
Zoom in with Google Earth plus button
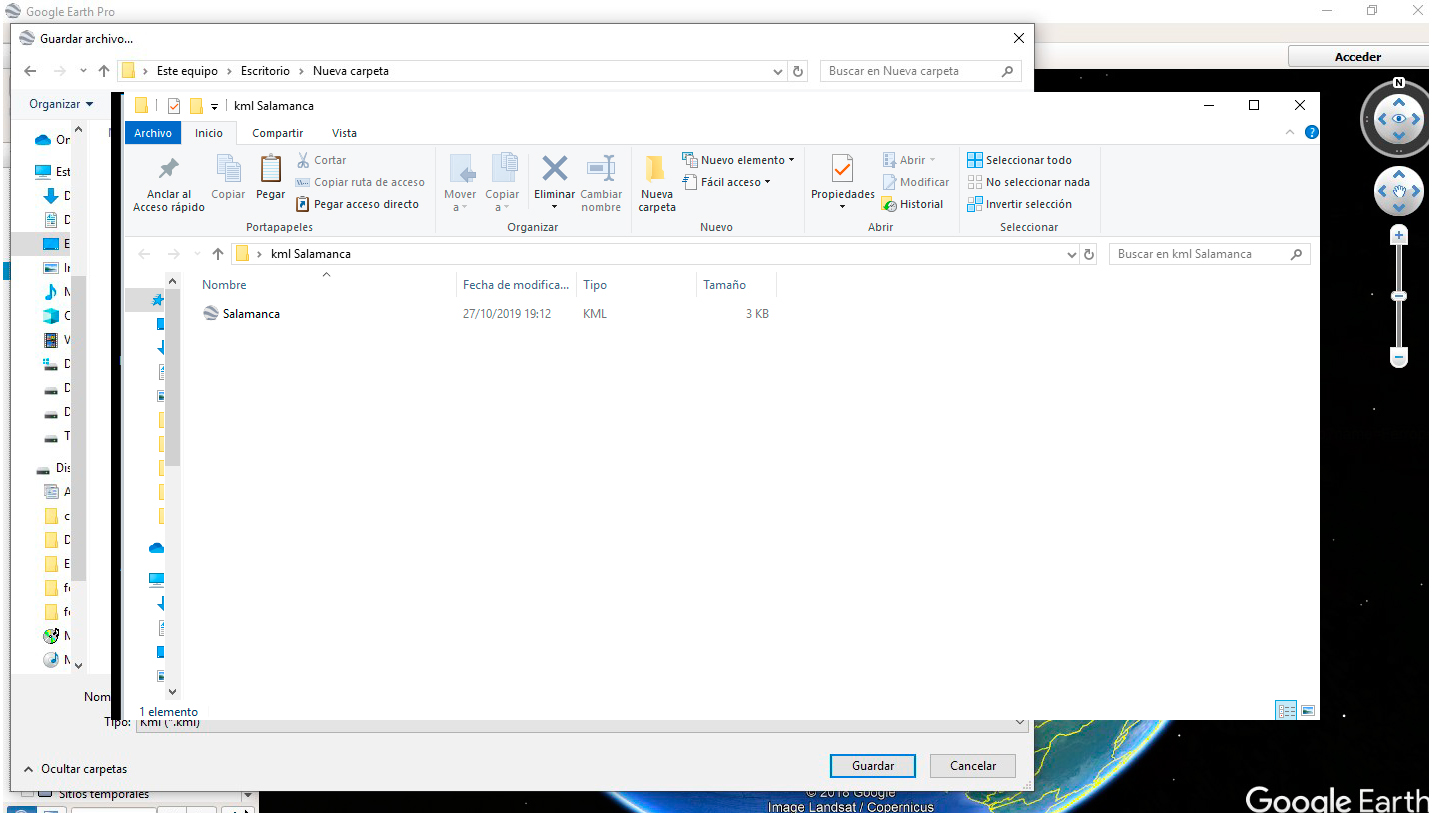(1399, 235)
